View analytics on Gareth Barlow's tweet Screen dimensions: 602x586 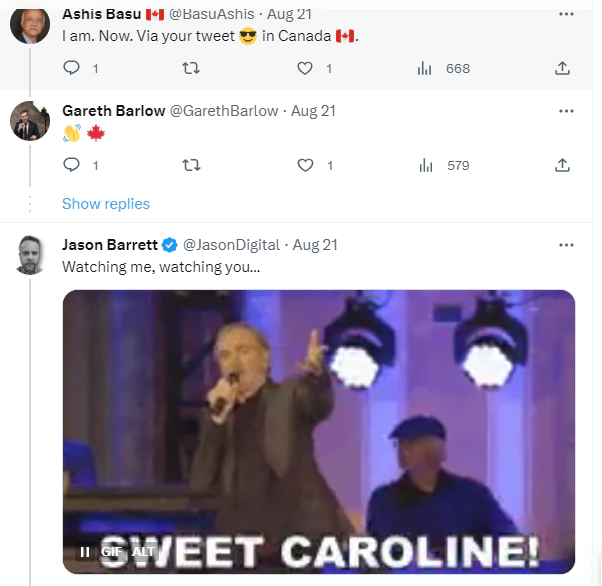424,165
